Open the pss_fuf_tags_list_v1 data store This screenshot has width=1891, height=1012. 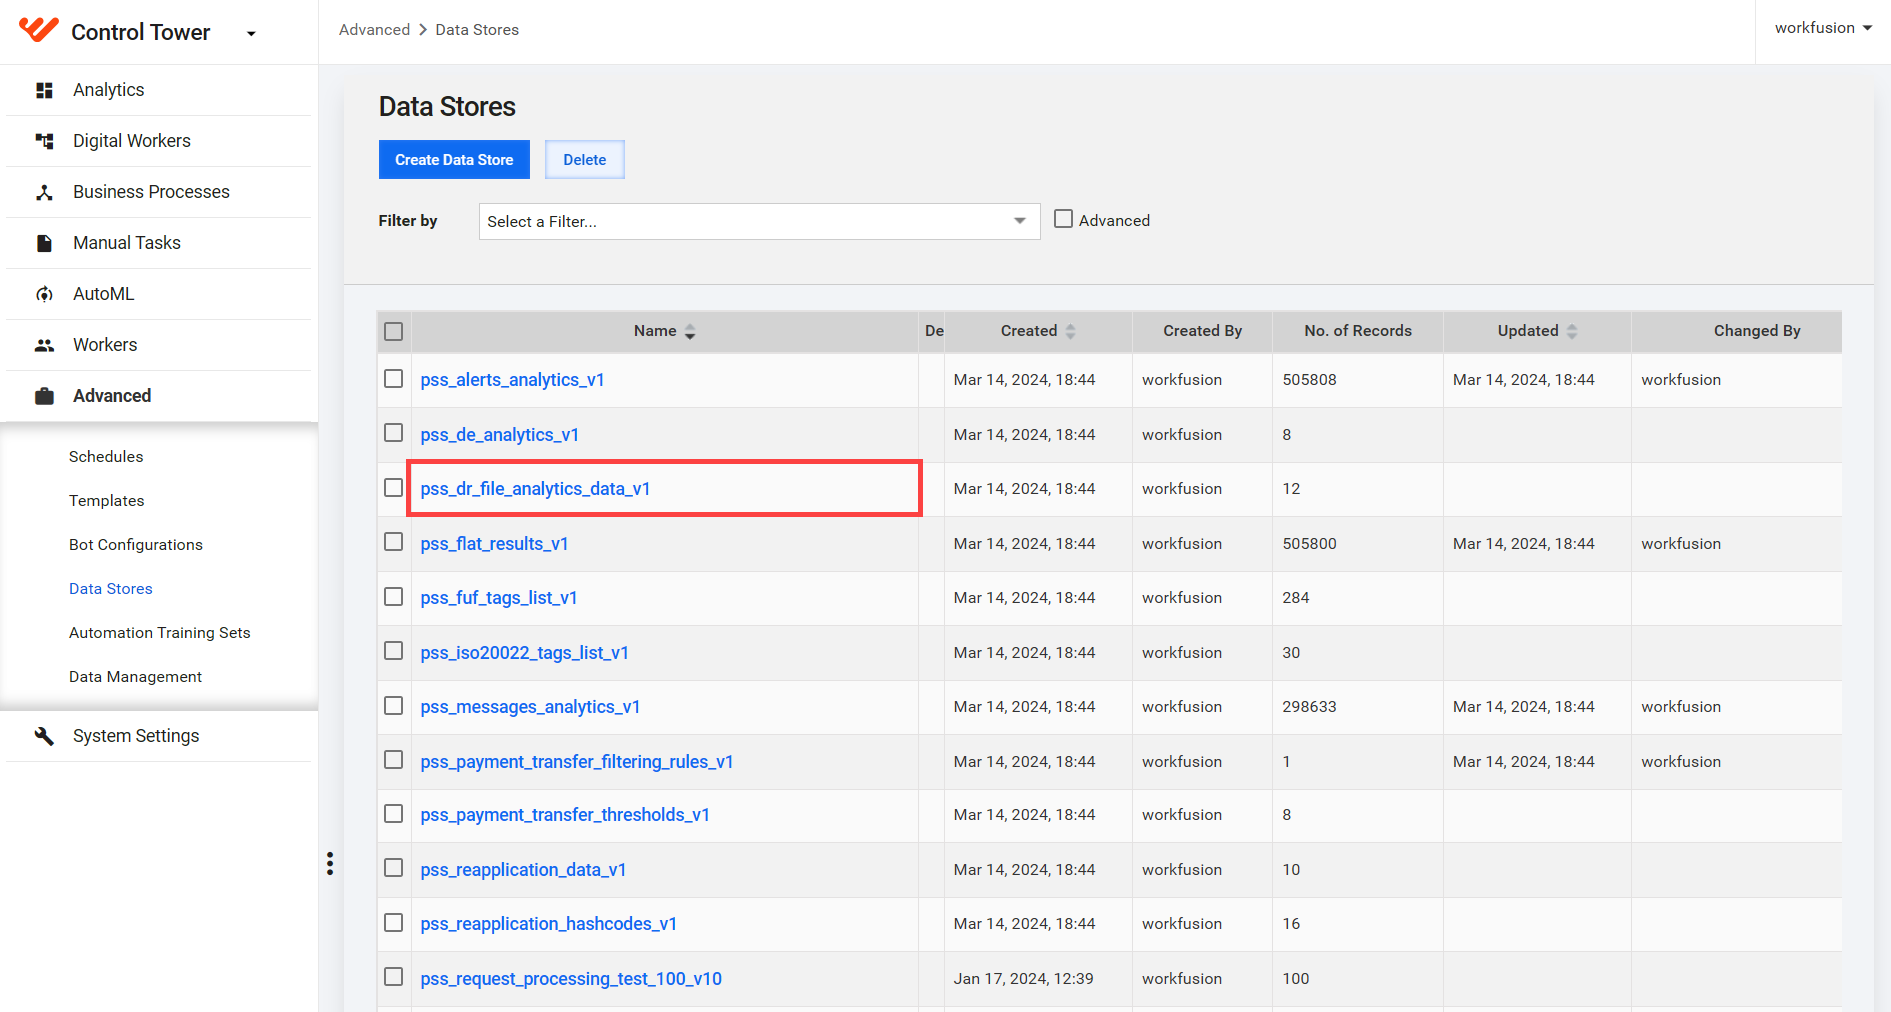[499, 598]
